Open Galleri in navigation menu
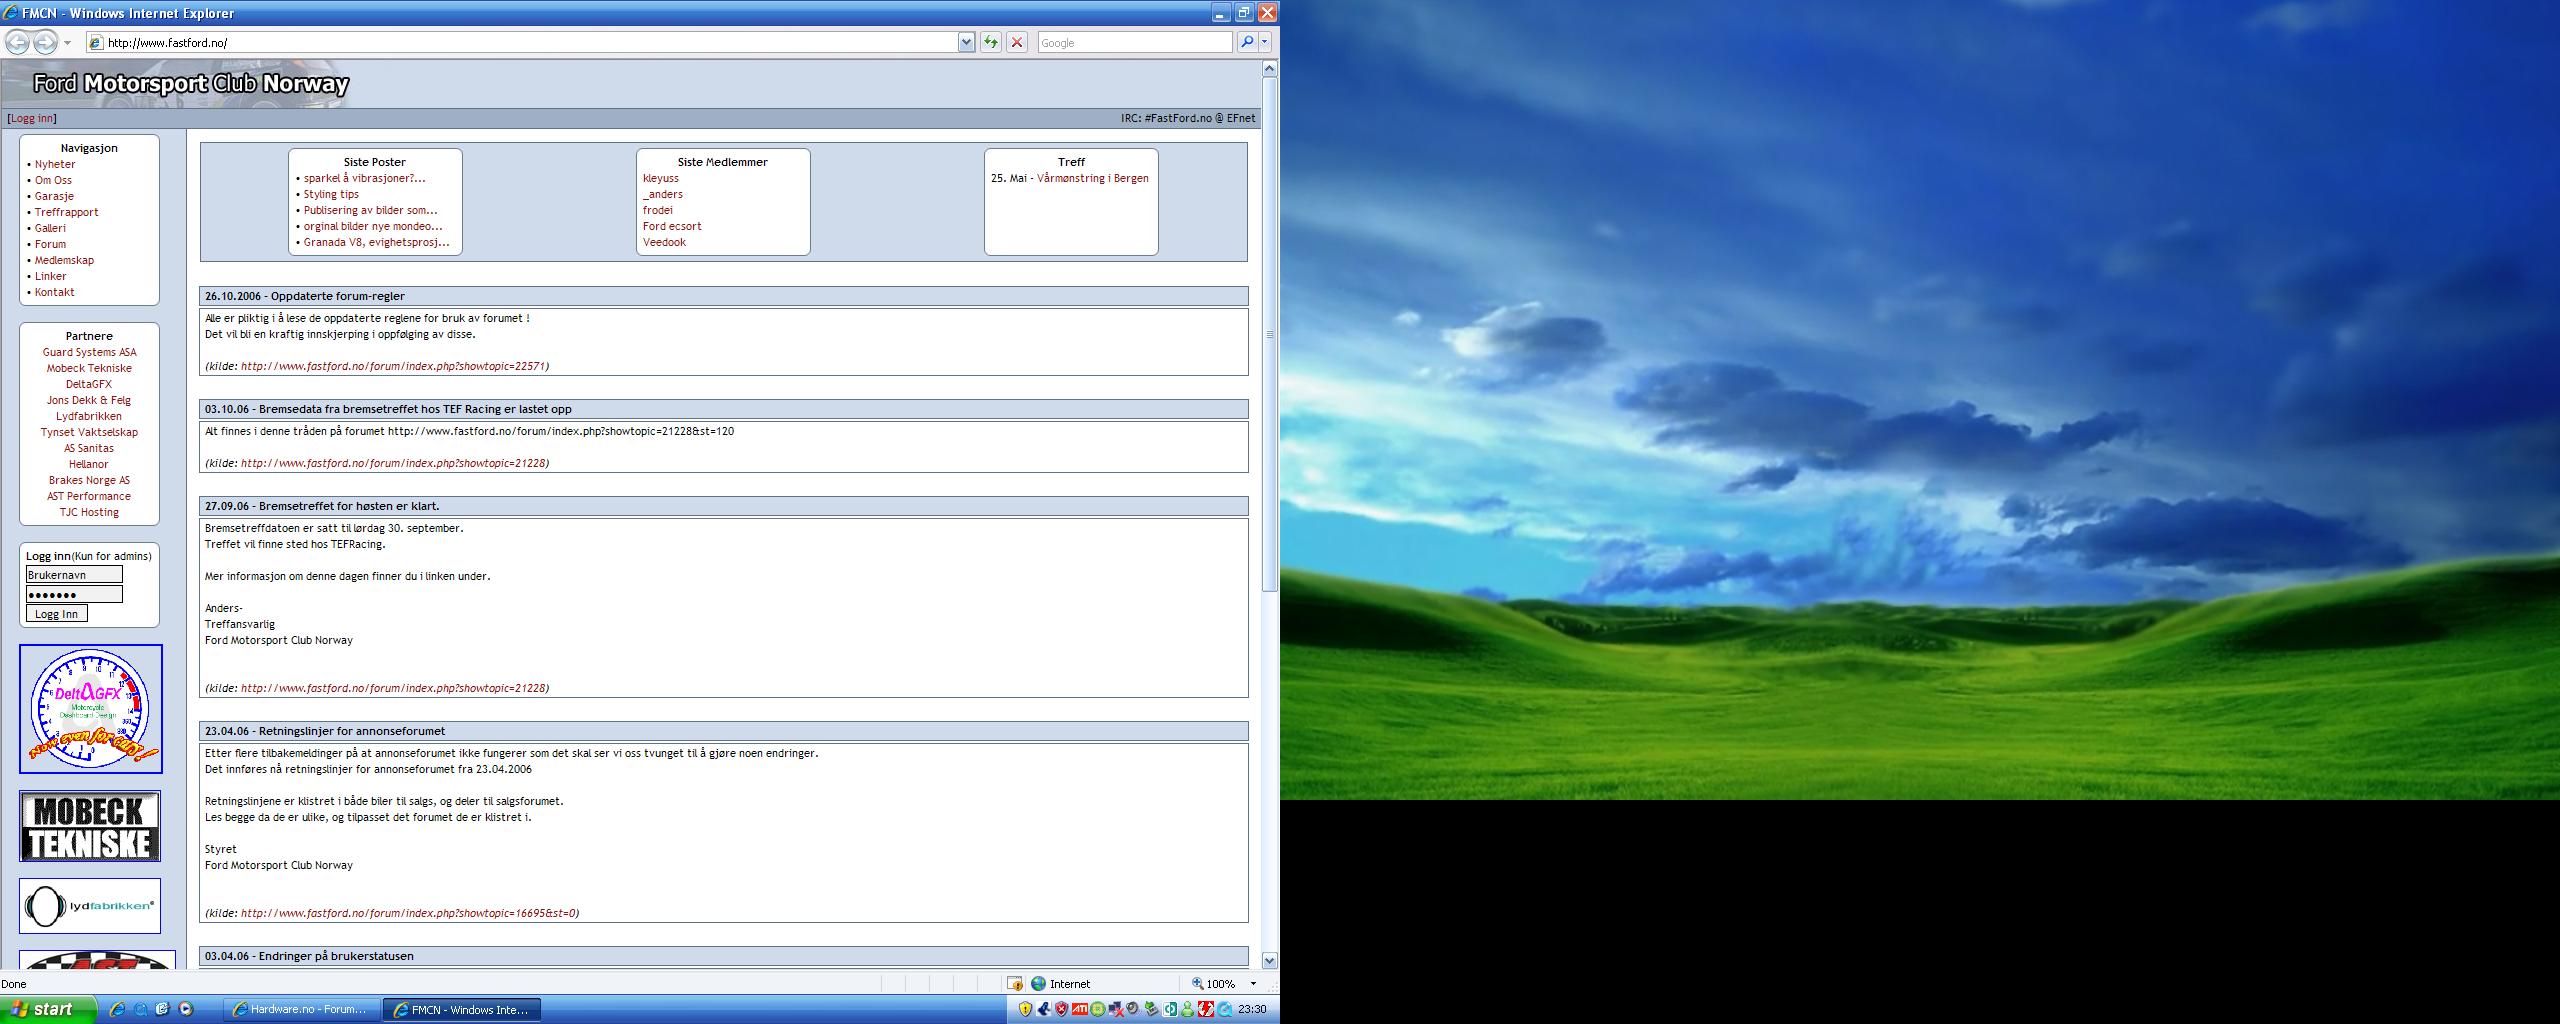The width and height of the screenshot is (2560, 1024). pyautogui.click(x=50, y=228)
